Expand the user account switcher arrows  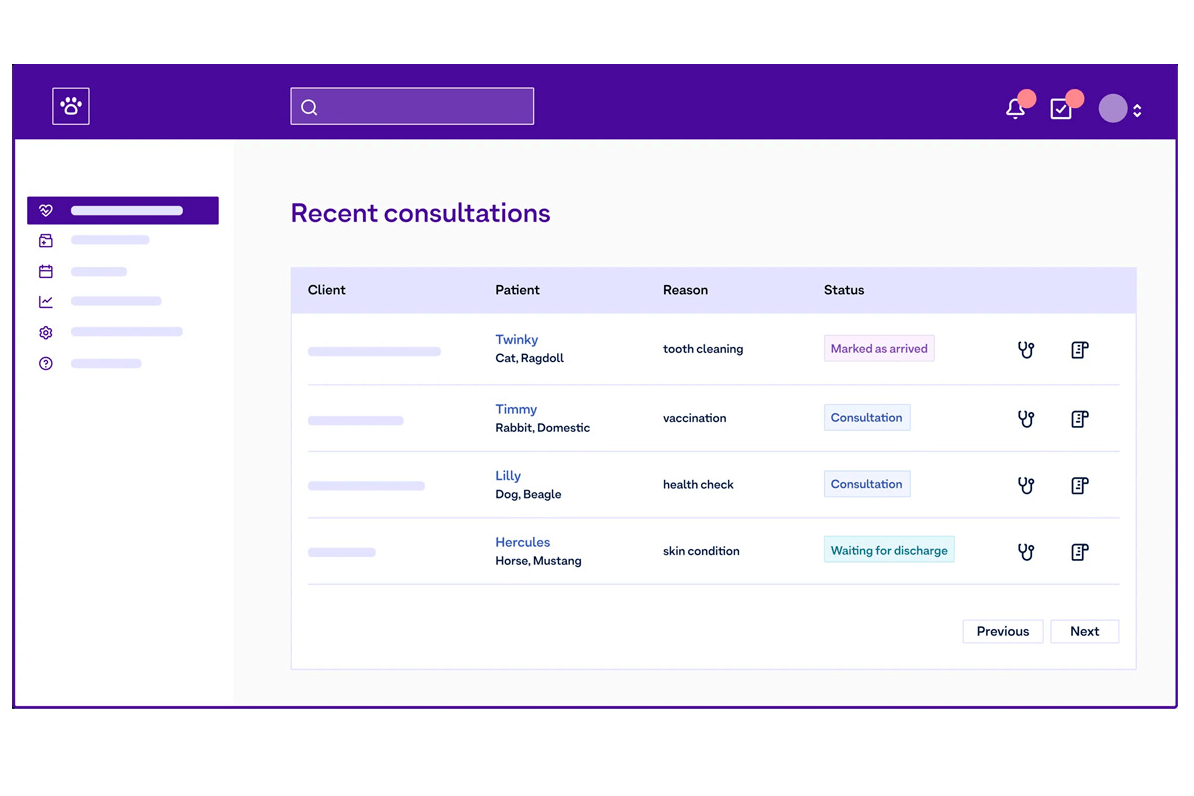(x=1137, y=110)
